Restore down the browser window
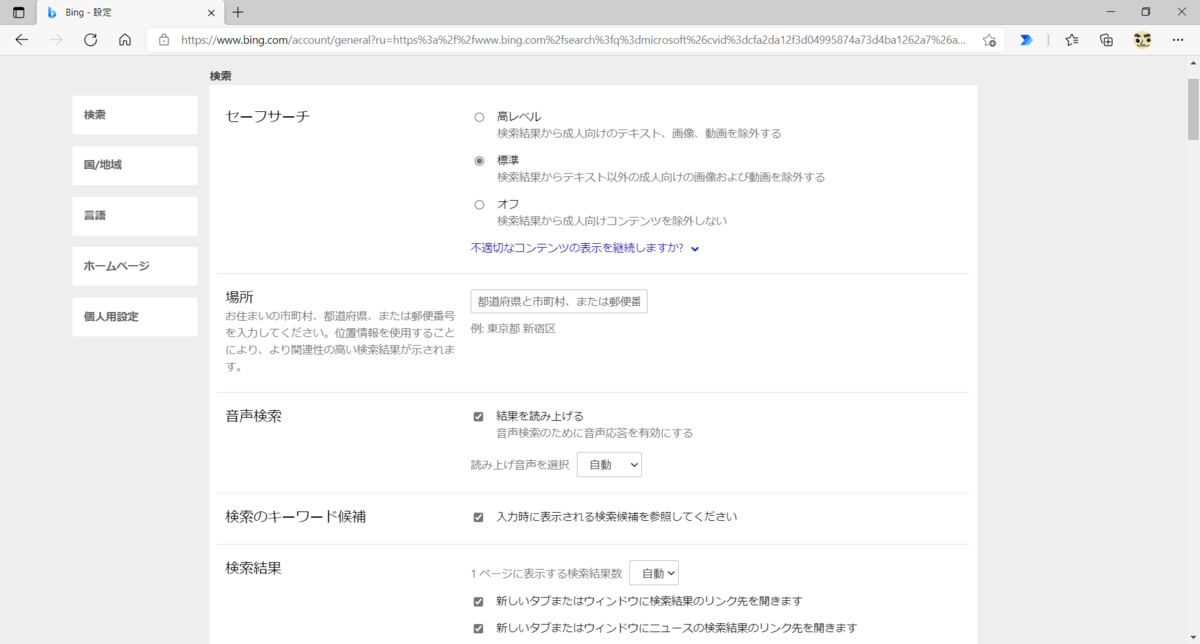Image resolution: width=1200 pixels, height=644 pixels. (x=1146, y=12)
